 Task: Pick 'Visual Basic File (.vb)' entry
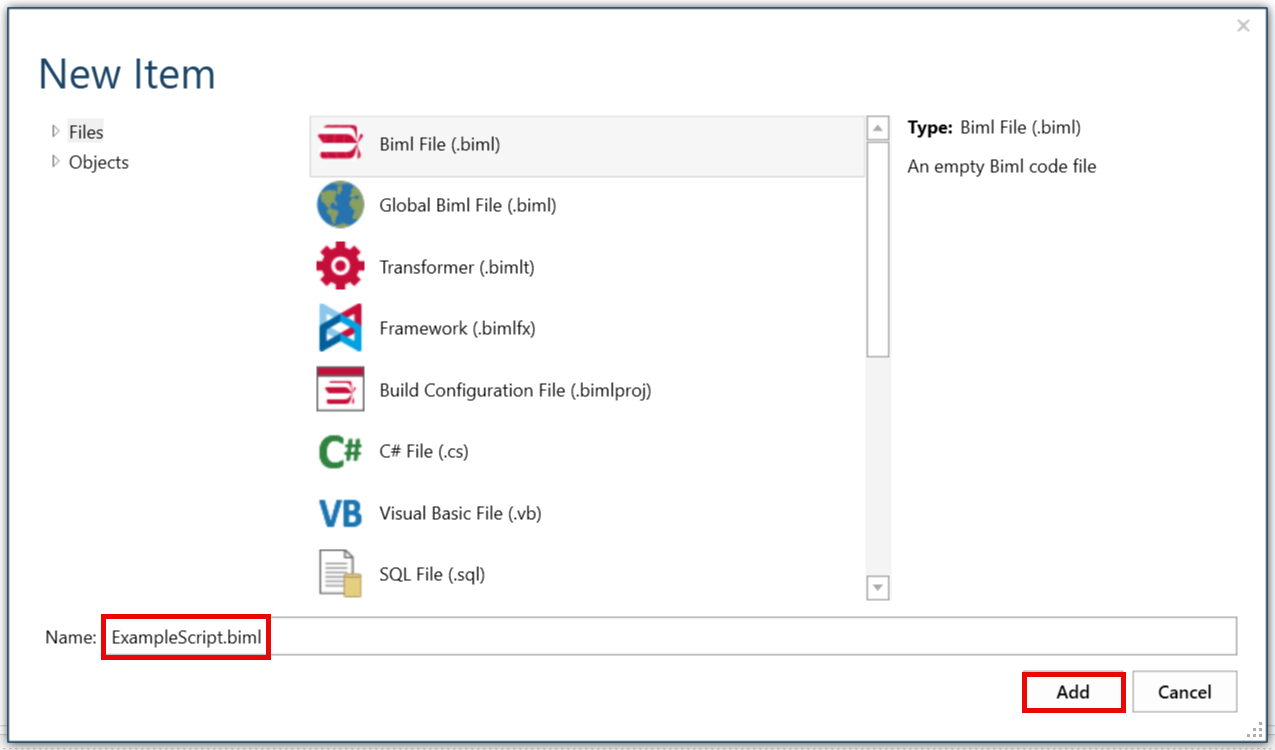pos(587,514)
